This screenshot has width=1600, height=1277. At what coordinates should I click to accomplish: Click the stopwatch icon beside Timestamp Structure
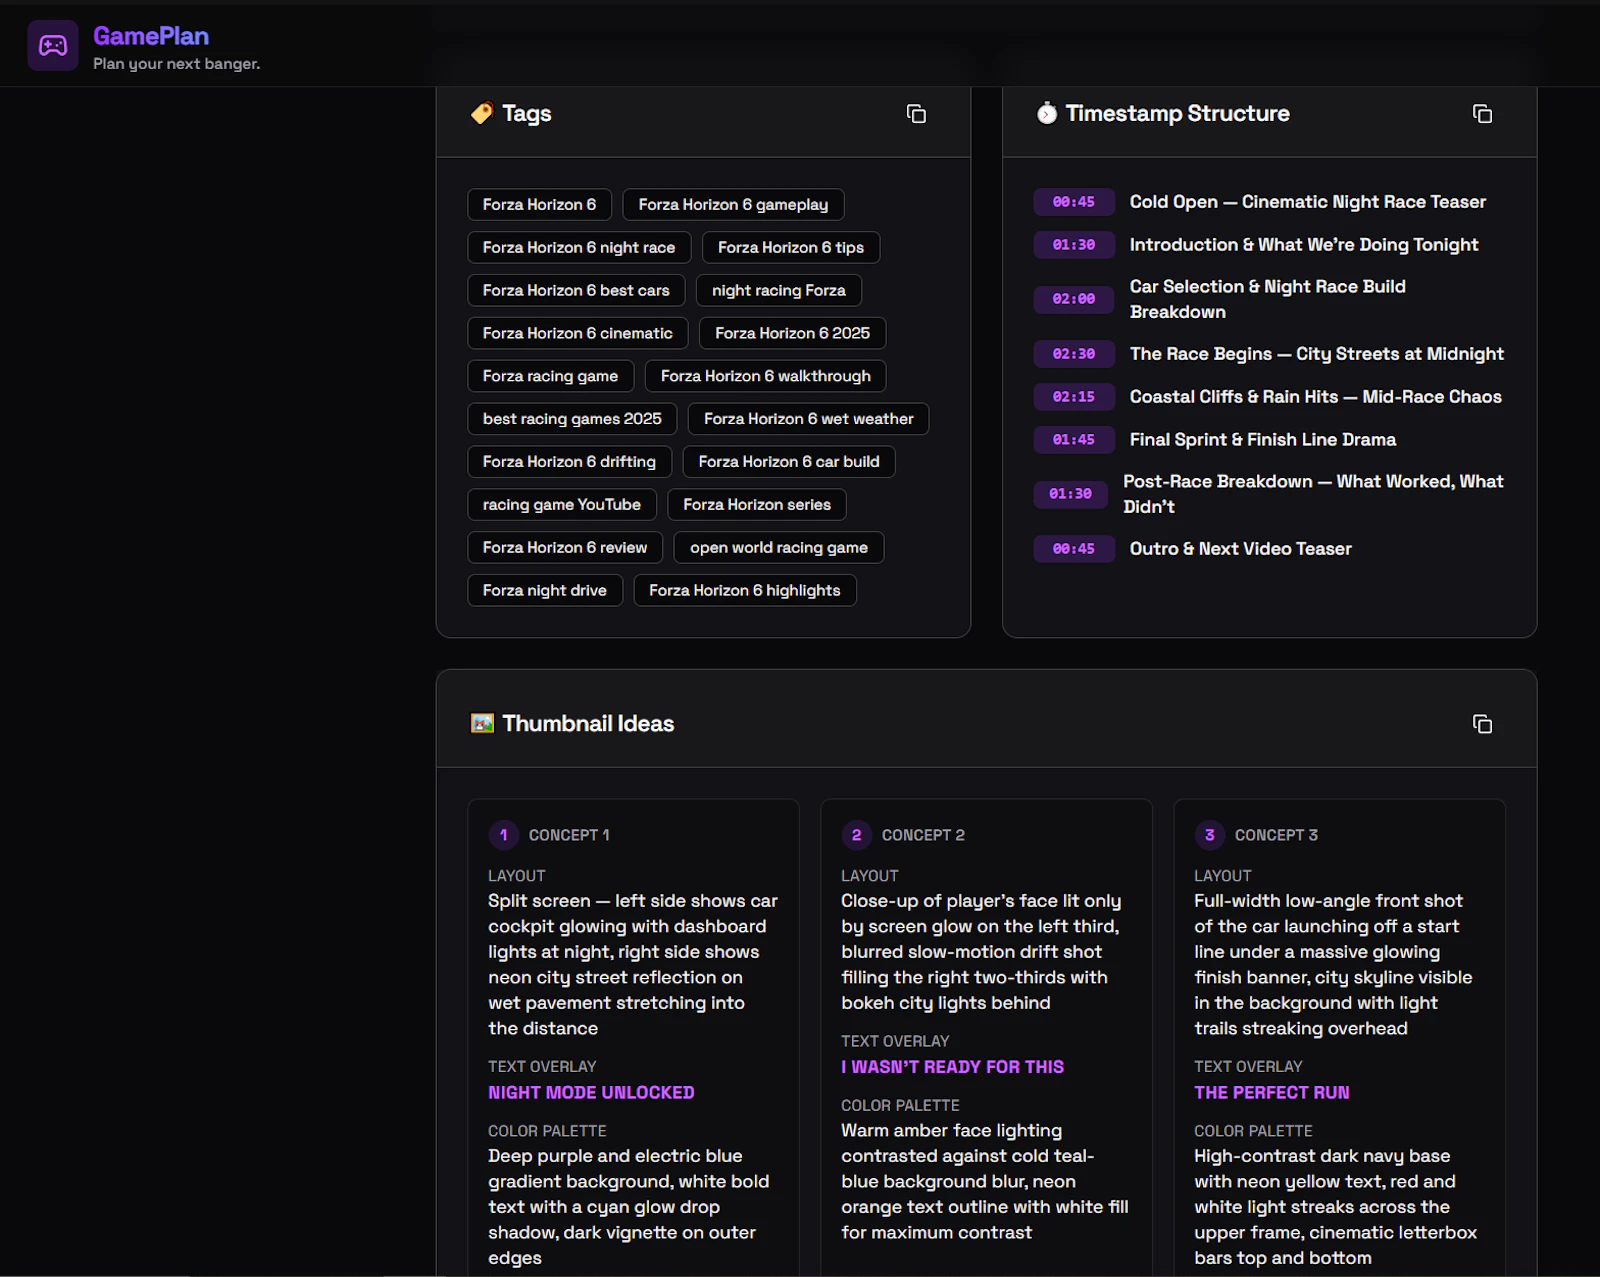click(1047, 113)
